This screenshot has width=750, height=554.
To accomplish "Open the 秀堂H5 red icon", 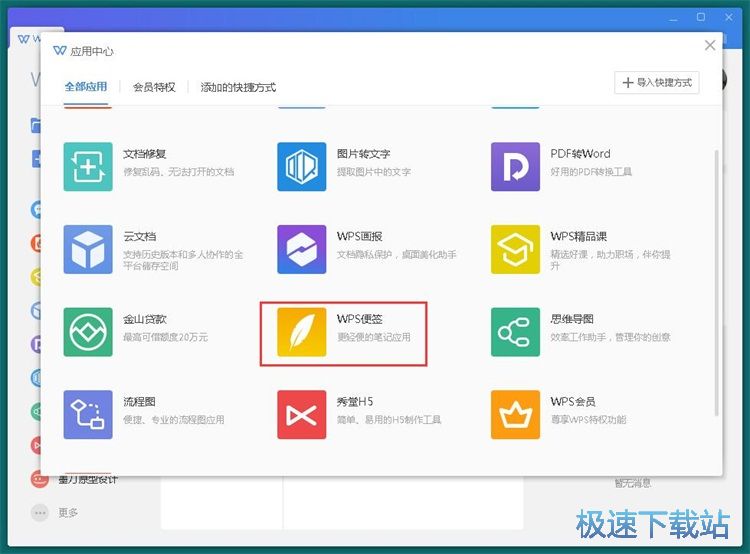I will [x=302, y=415].
